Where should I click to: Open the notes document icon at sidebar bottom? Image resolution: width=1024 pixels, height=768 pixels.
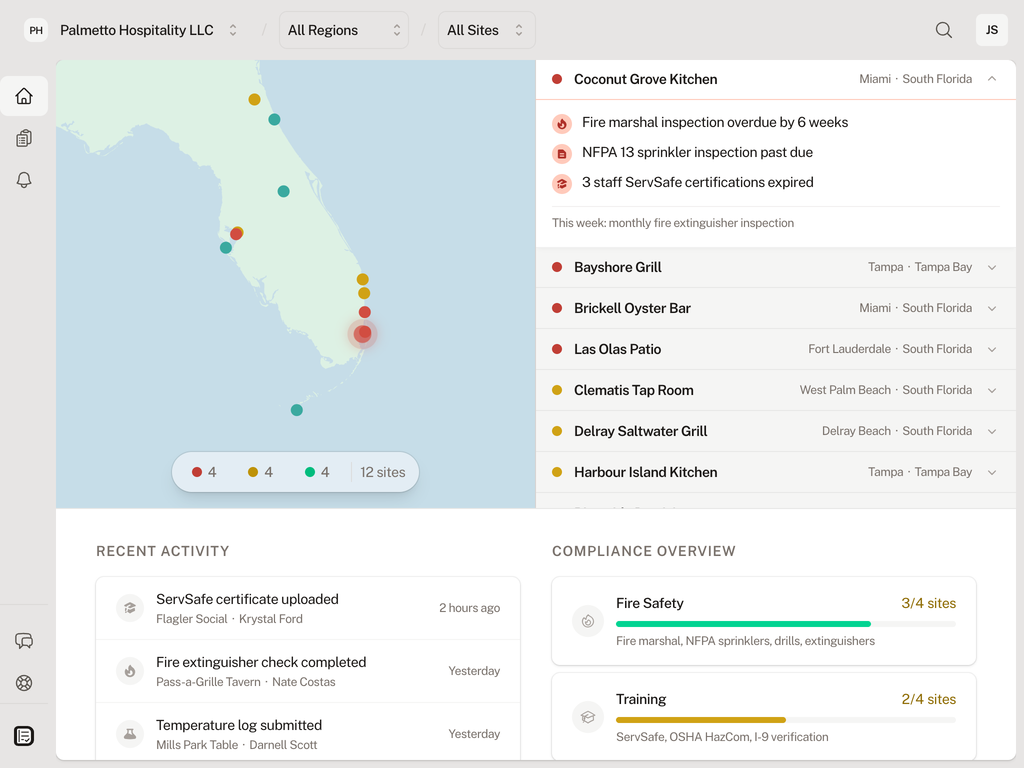click(x=24, y=735)
